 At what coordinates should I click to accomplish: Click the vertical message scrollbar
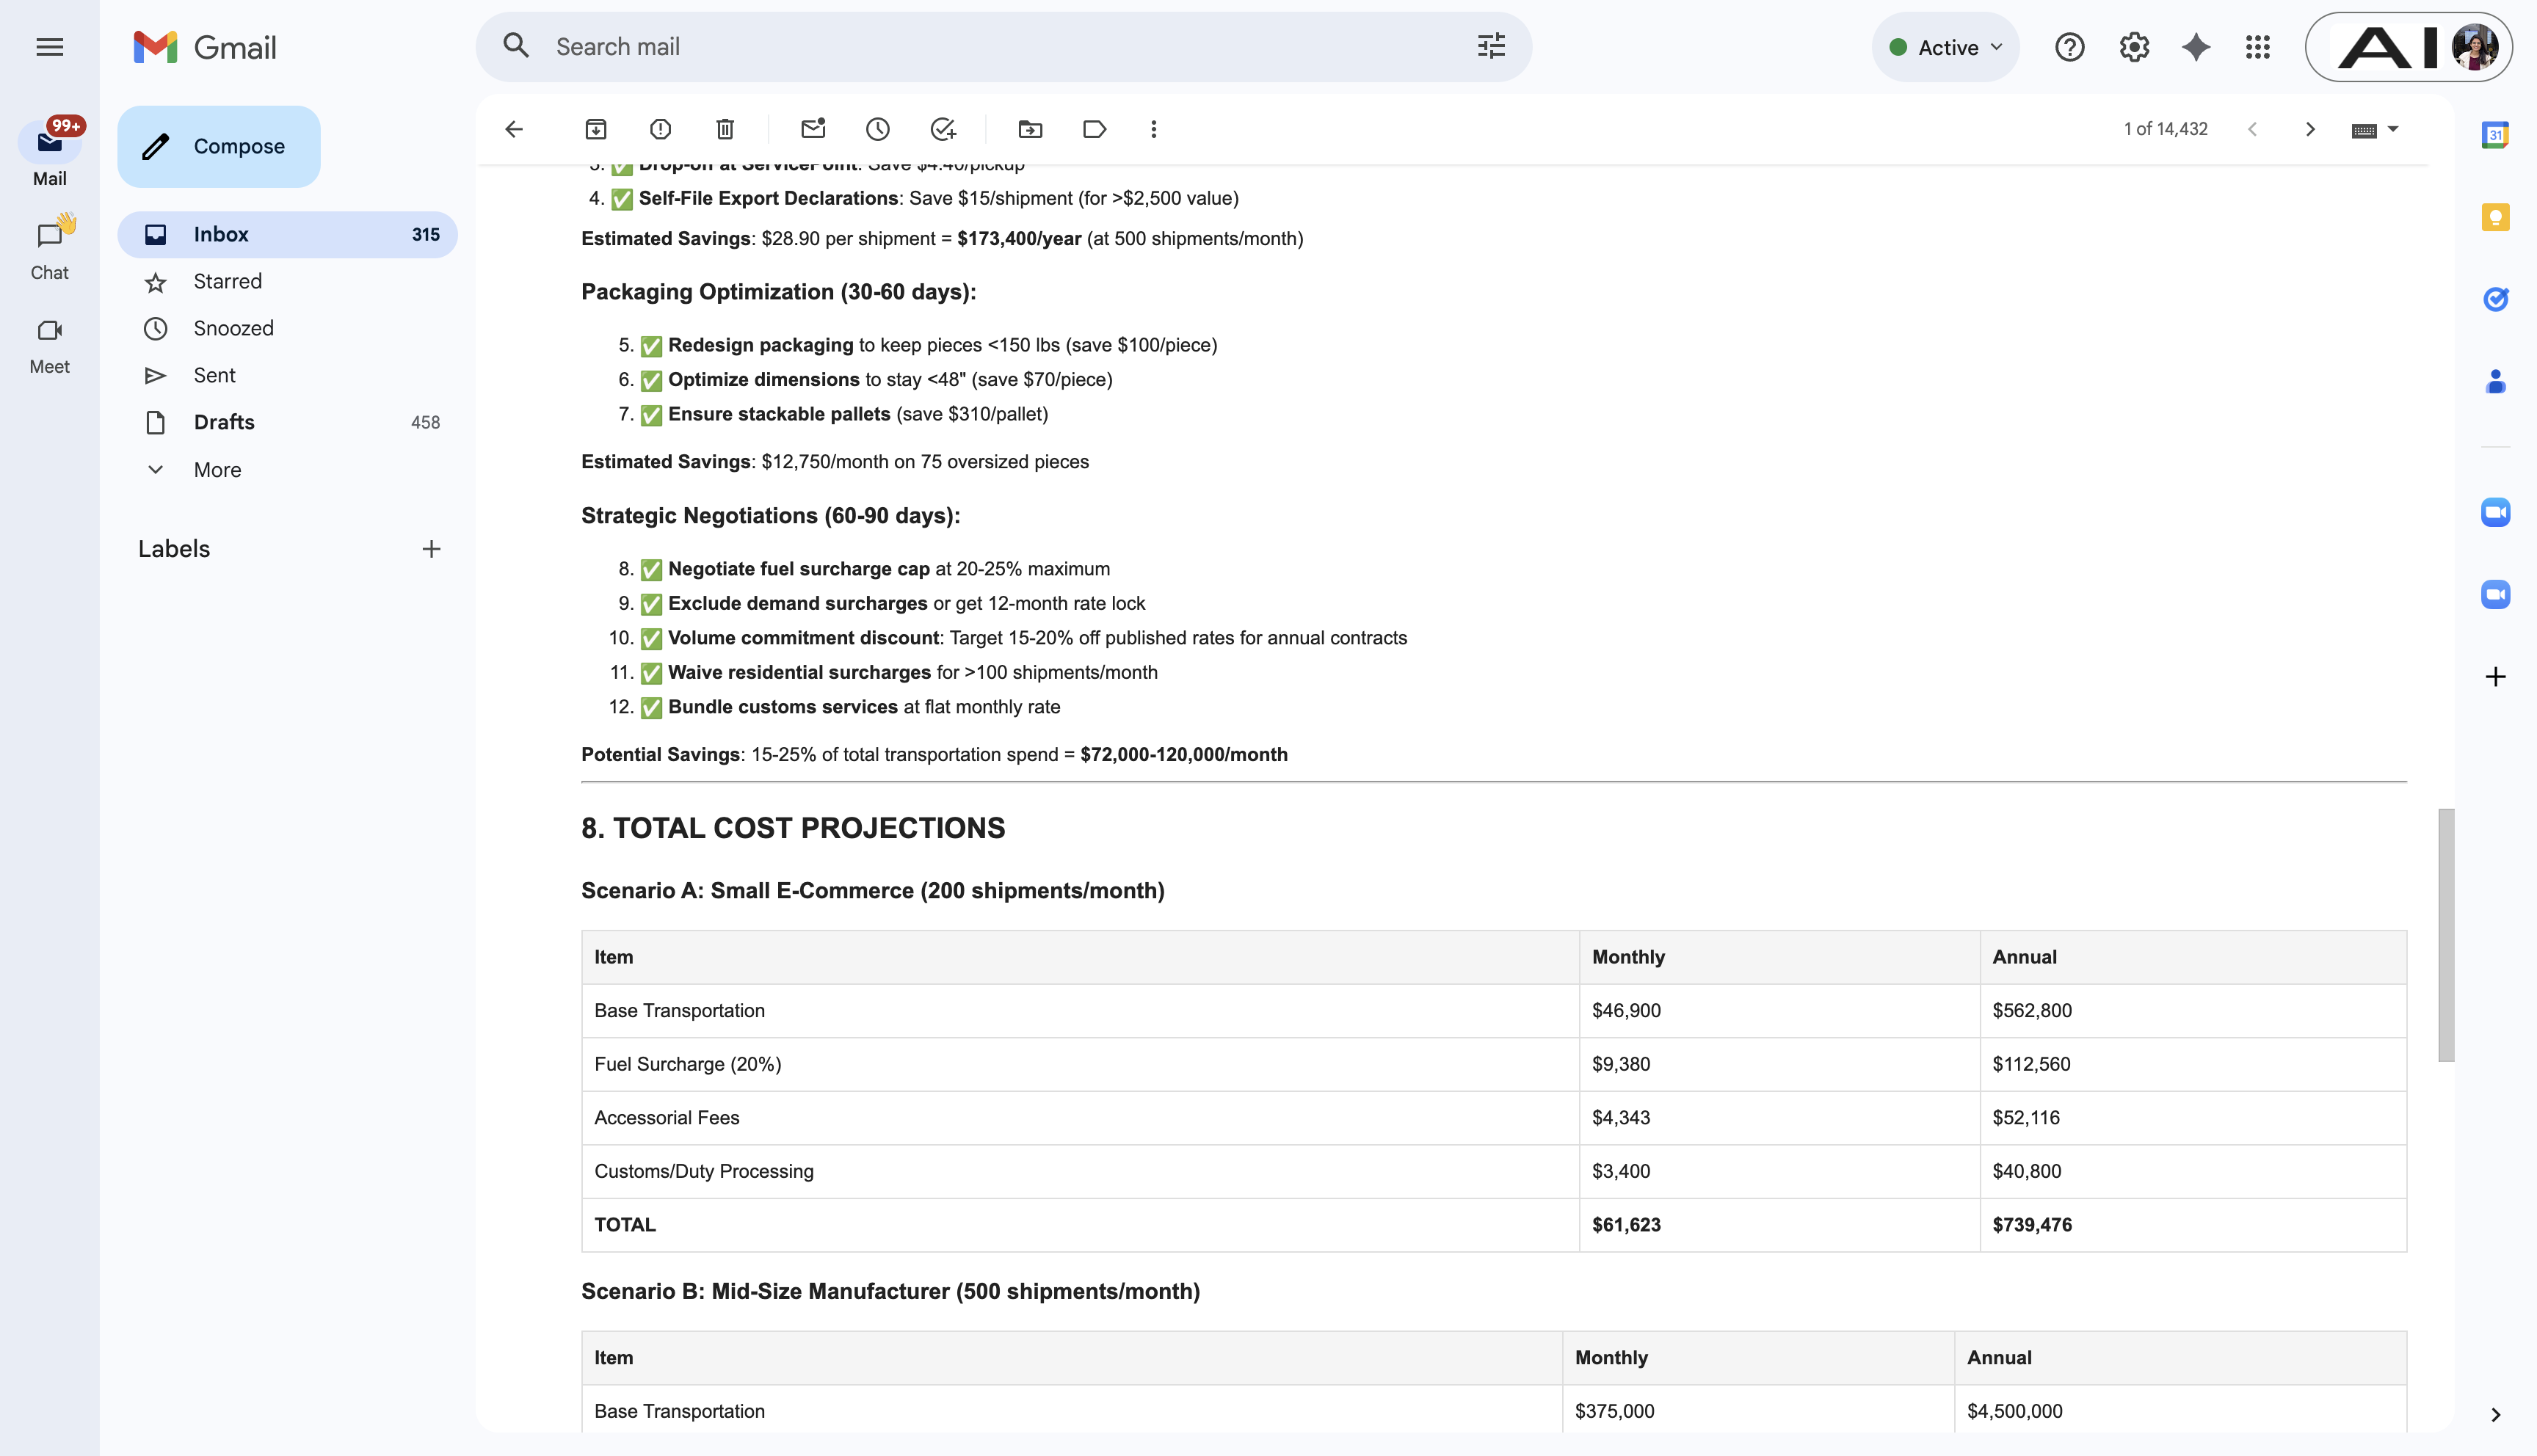pos(2445,934)
